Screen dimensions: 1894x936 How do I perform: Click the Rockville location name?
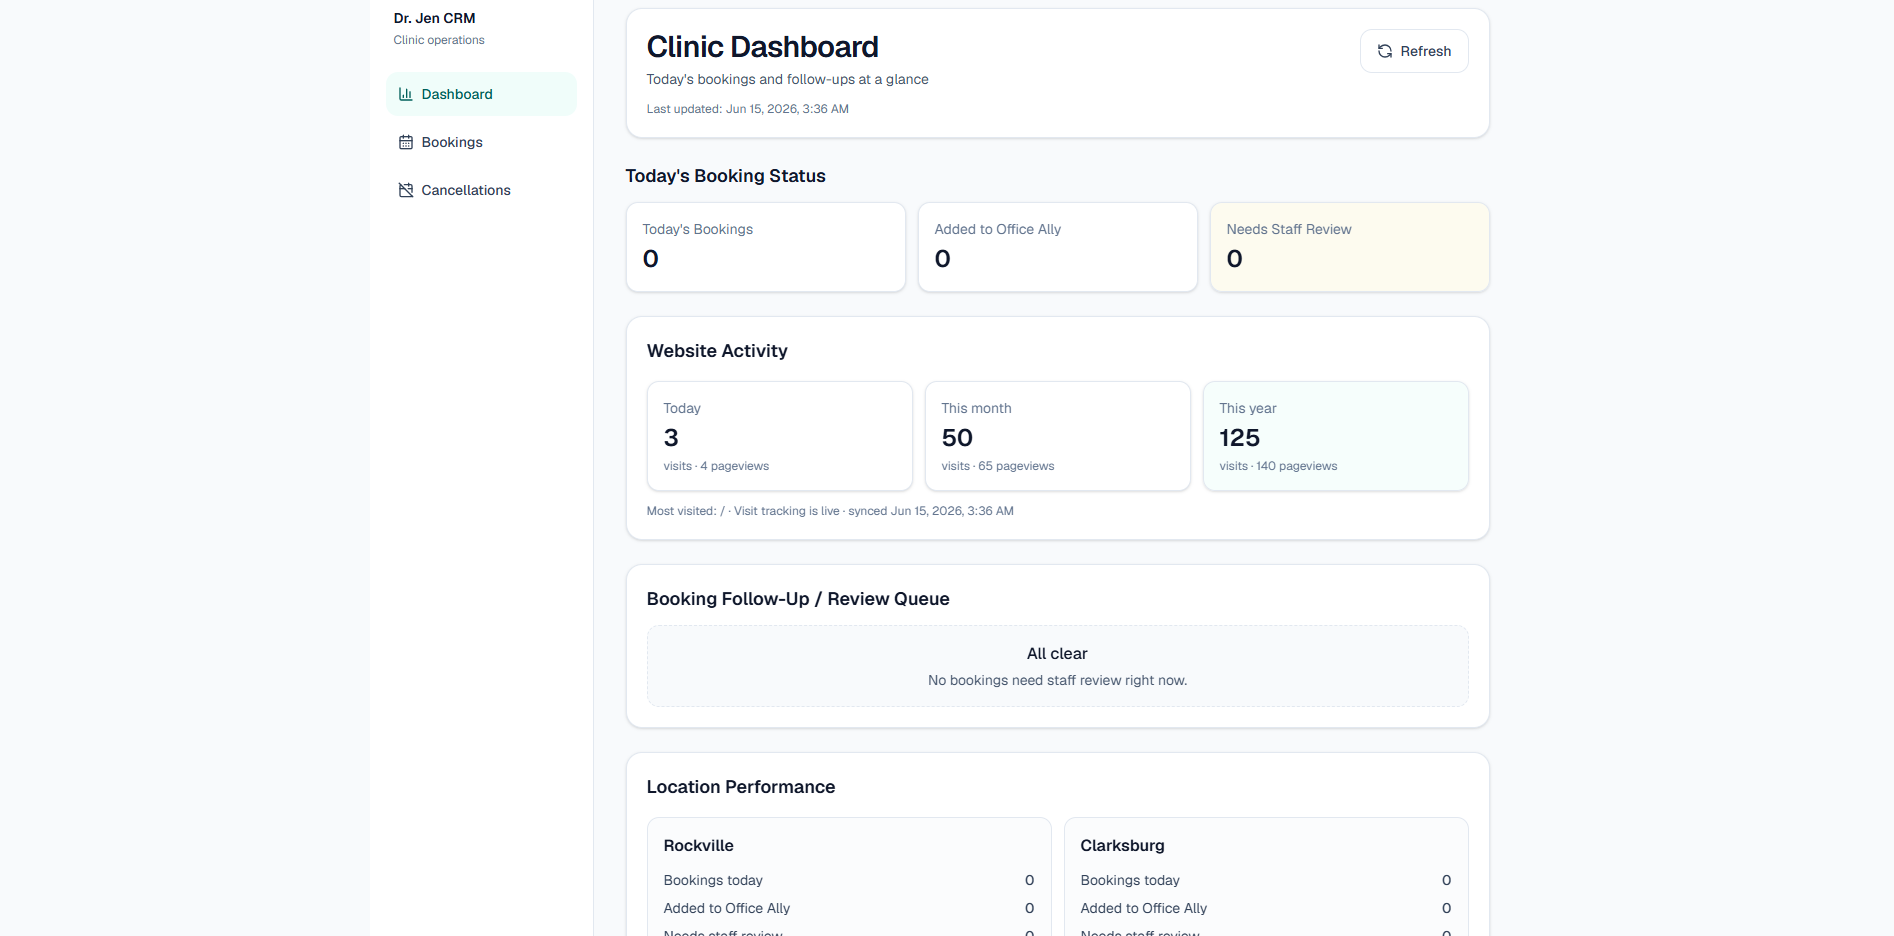click(x=698, y=846)
